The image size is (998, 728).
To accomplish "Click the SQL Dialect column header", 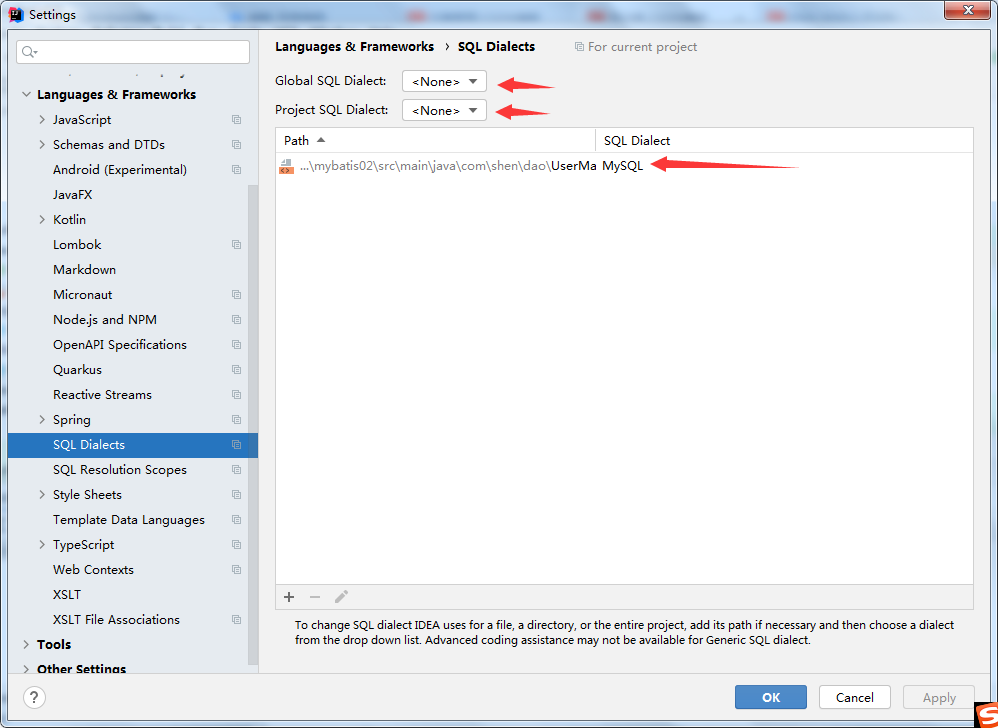I will pyautogui.click(x=784, y=141).
